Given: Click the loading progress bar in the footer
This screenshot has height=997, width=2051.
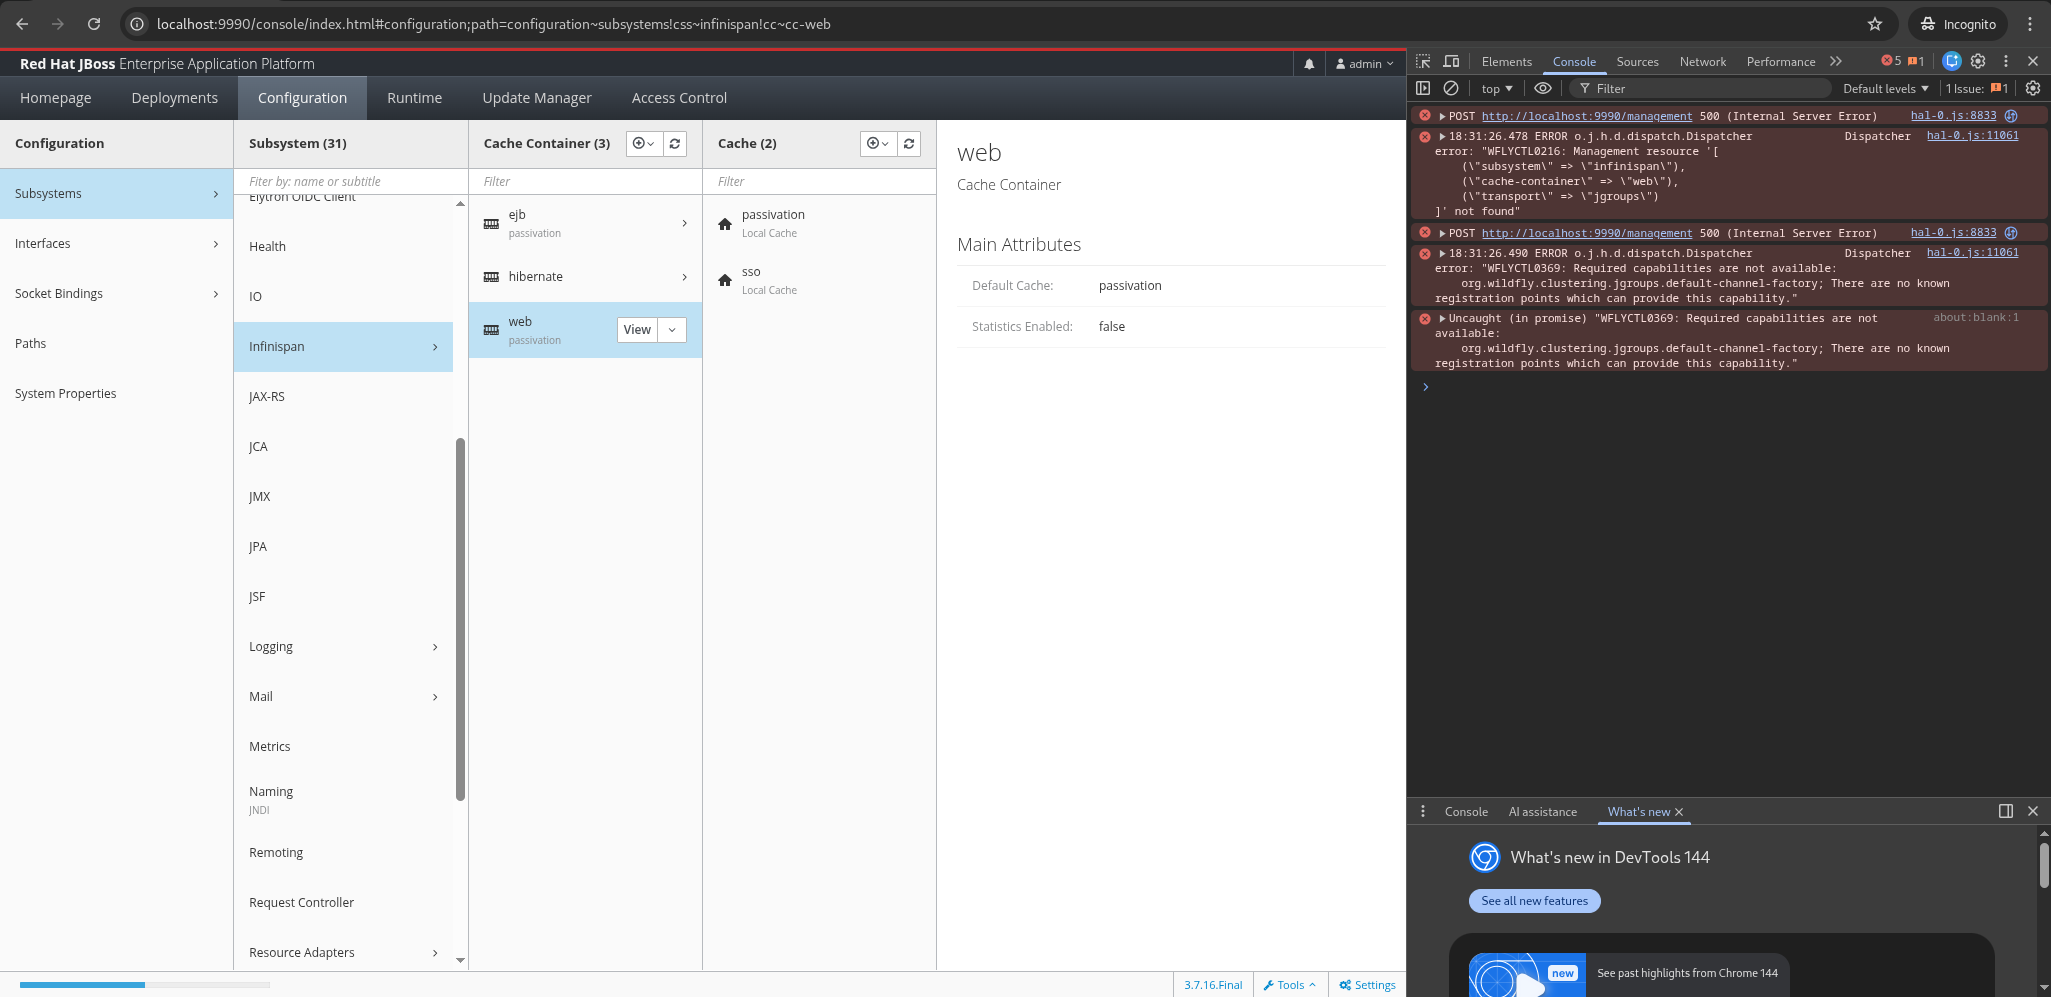Looking at the screenshot, I should (x=145, y=985).
